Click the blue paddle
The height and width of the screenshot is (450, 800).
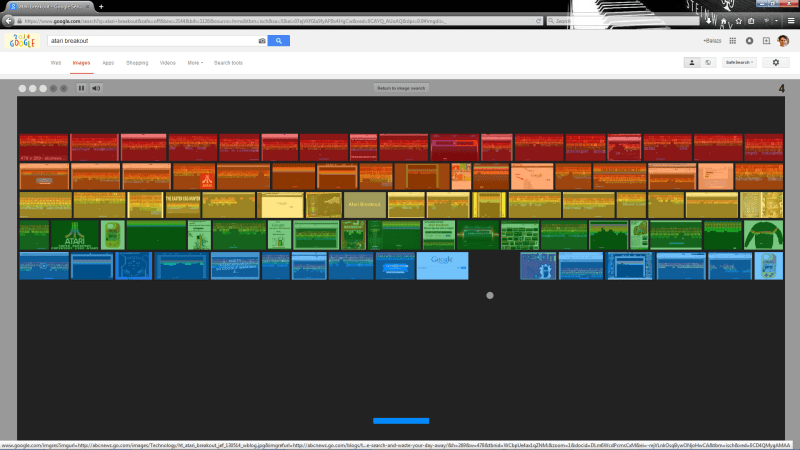(x=401, y=421)
